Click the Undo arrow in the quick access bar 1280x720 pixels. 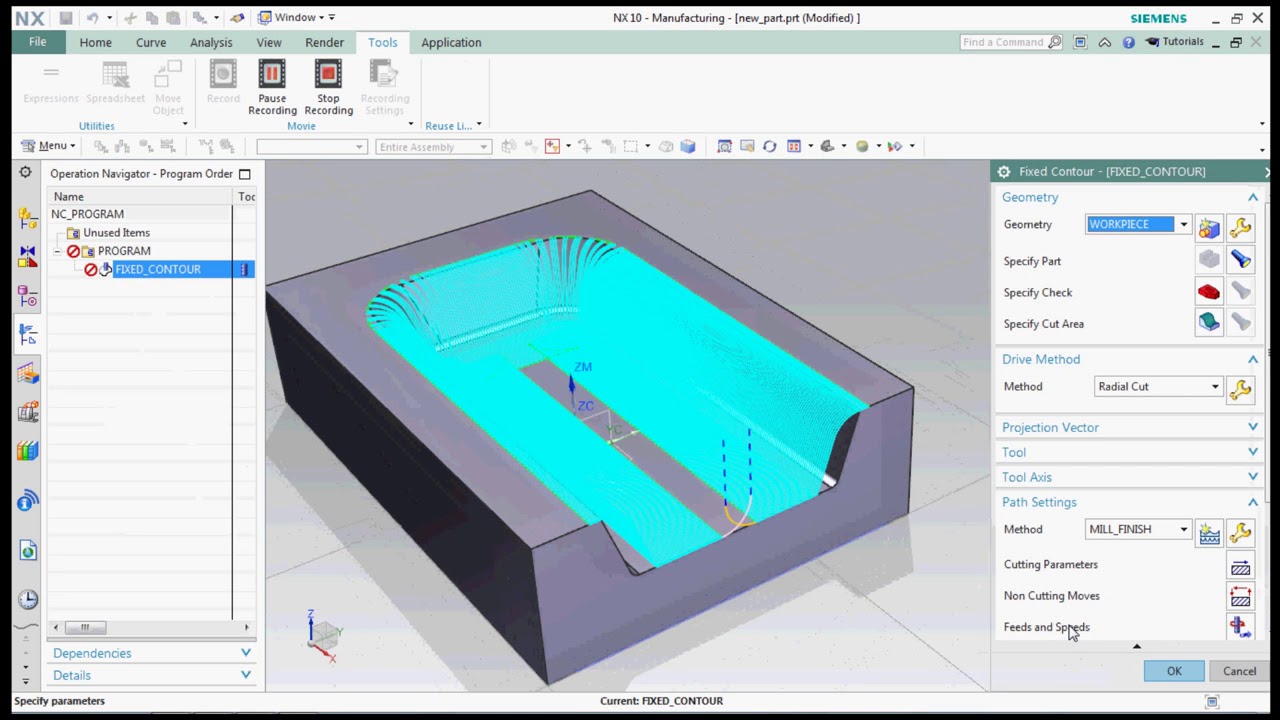pos(92,17)
